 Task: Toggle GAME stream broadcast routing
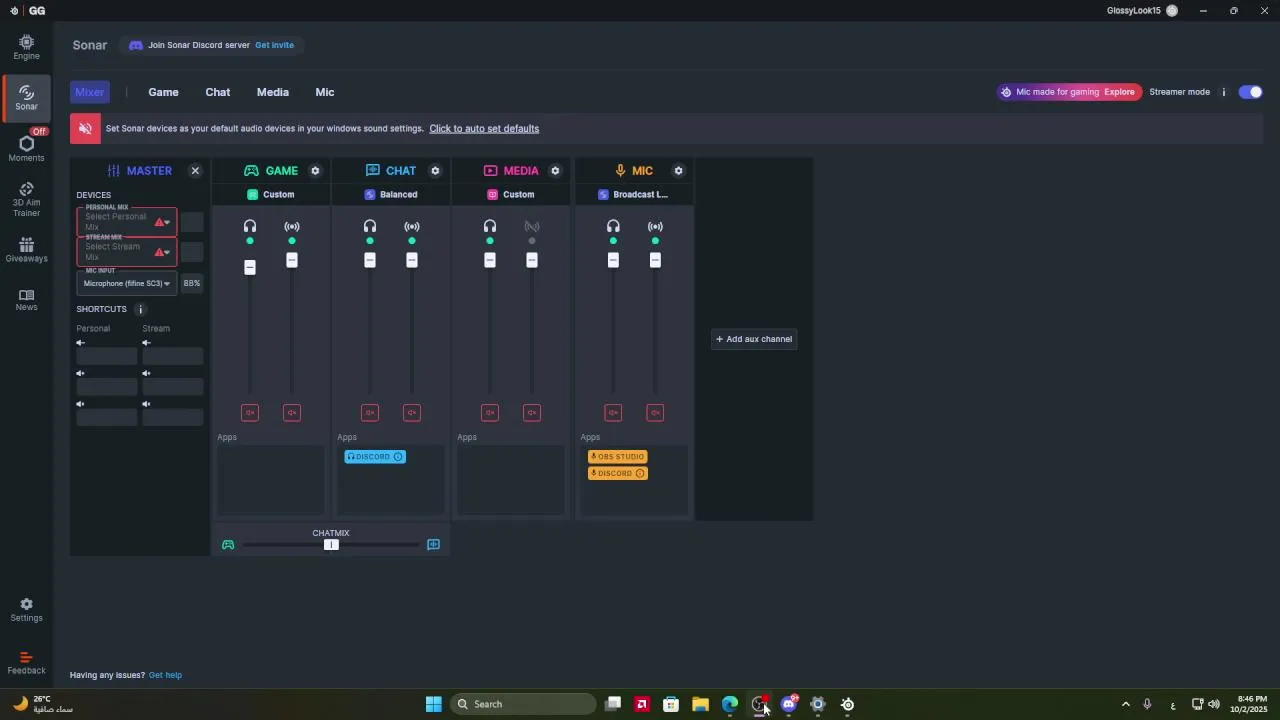292,227
